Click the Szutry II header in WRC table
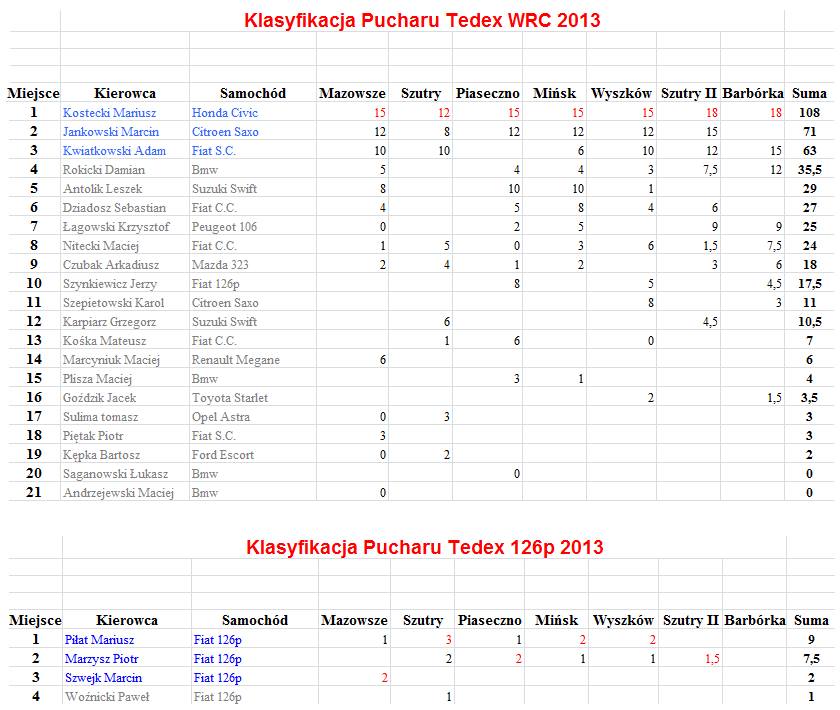 tap(688, 93)
